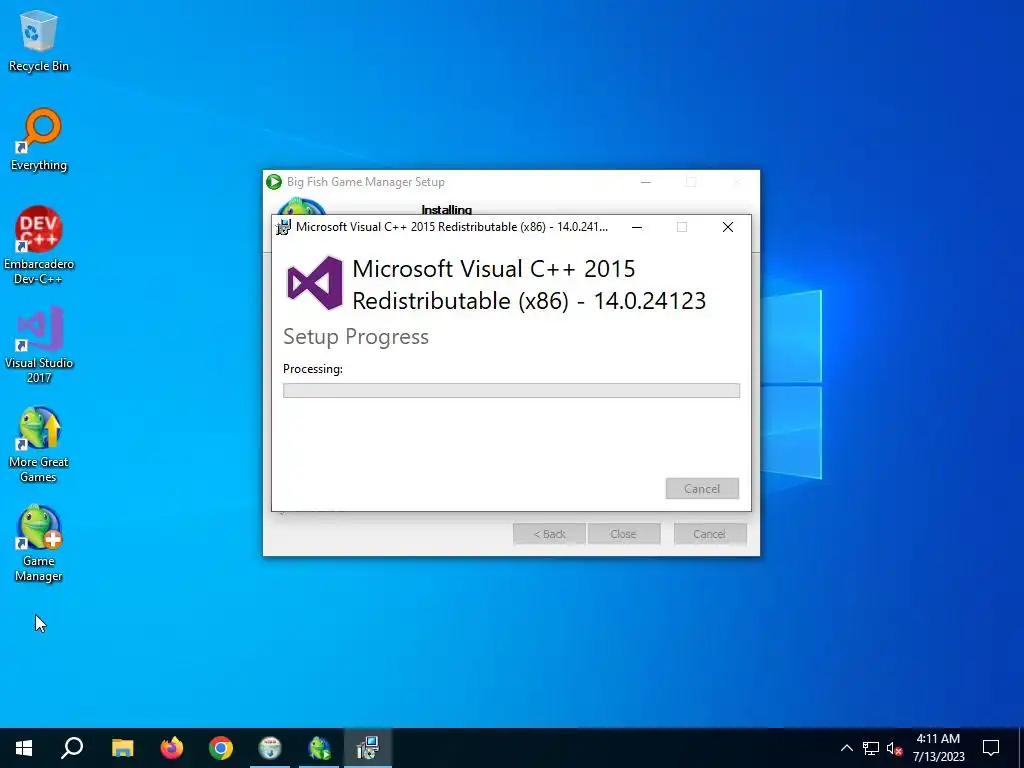Image resolution: width=1024 pixels, height=768 pixels.
Task: Open the taskbar search icon
Action: click(x=72, y=748)
